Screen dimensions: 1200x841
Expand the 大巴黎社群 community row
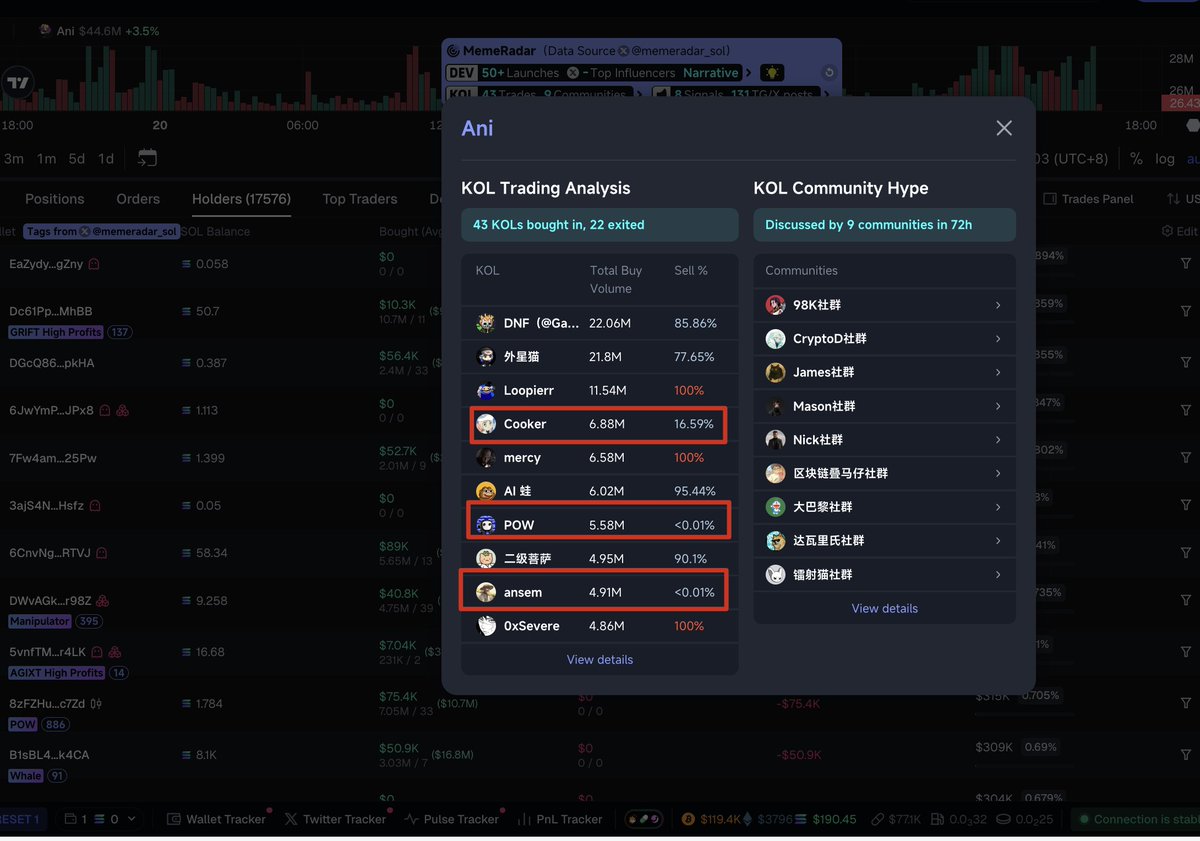pos(998,507)
